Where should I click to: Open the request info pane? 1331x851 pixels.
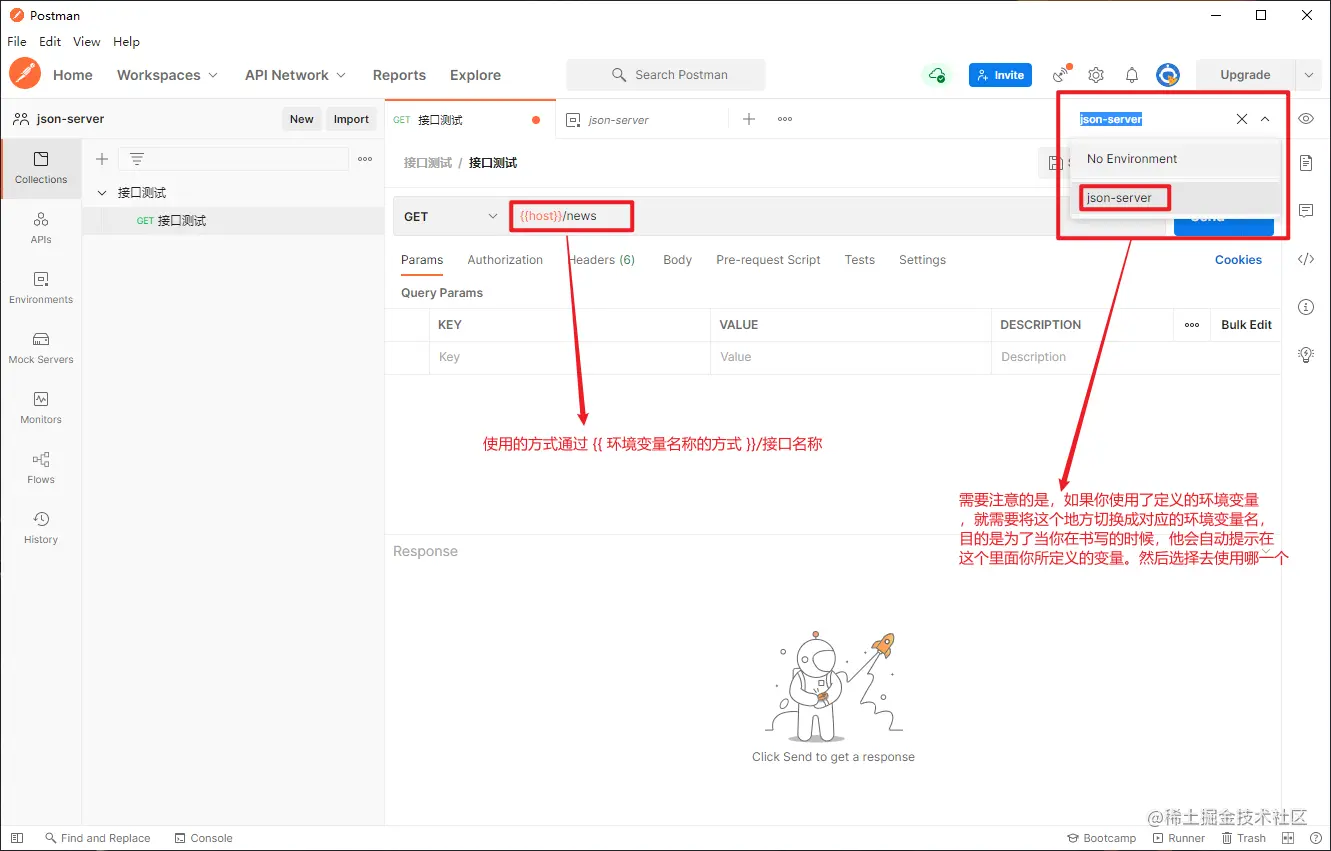pos(1306,306)
